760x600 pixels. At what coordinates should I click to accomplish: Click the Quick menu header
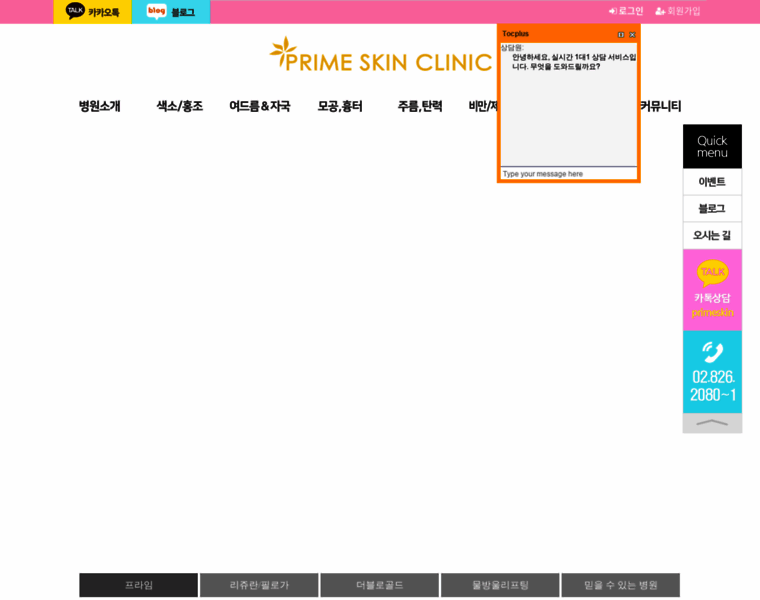click(x=712, y=146)
